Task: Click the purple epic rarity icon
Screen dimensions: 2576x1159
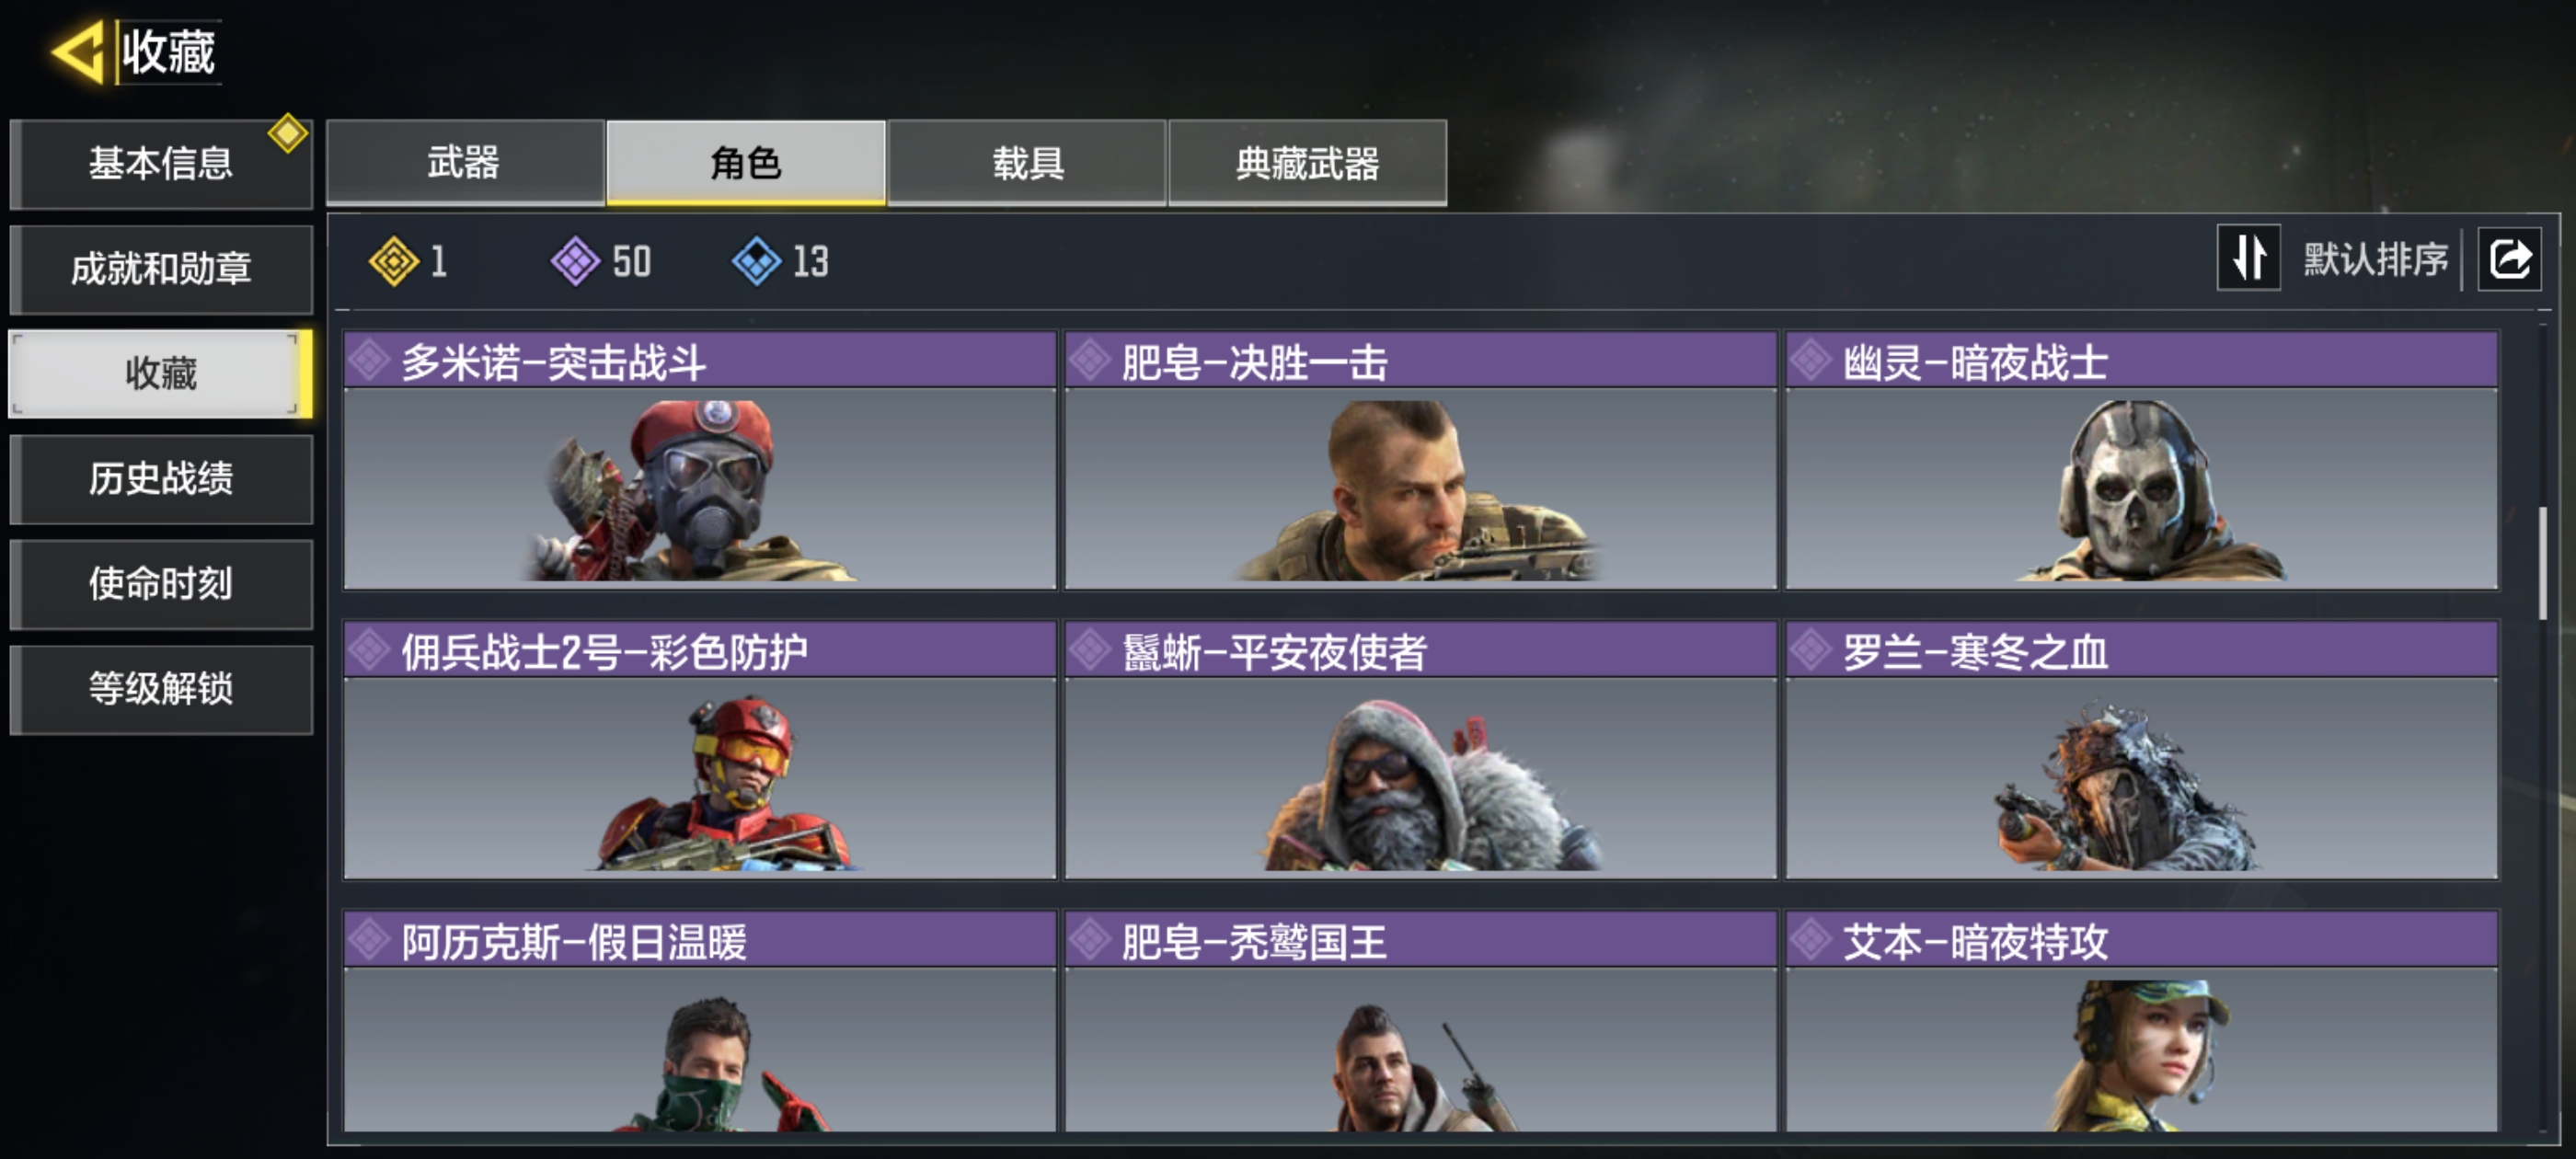Action: [576, 262]
